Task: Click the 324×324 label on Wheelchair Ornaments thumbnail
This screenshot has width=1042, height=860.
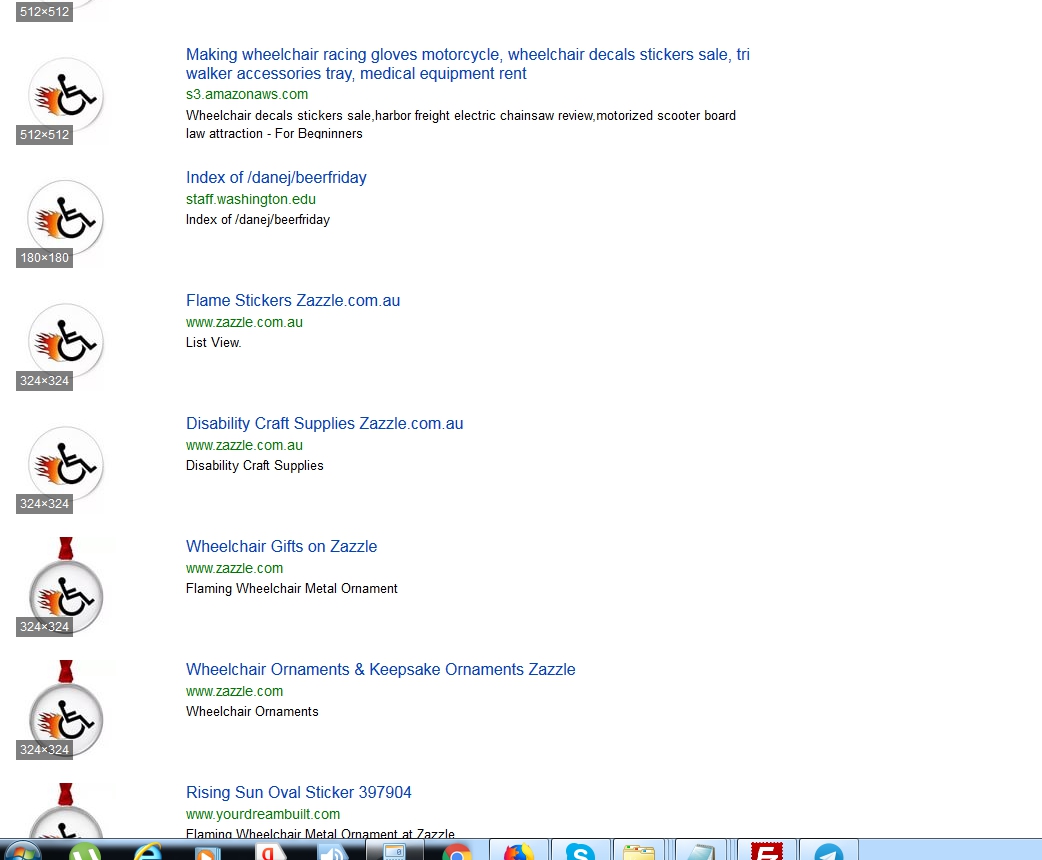Action: tap(45, 749)
